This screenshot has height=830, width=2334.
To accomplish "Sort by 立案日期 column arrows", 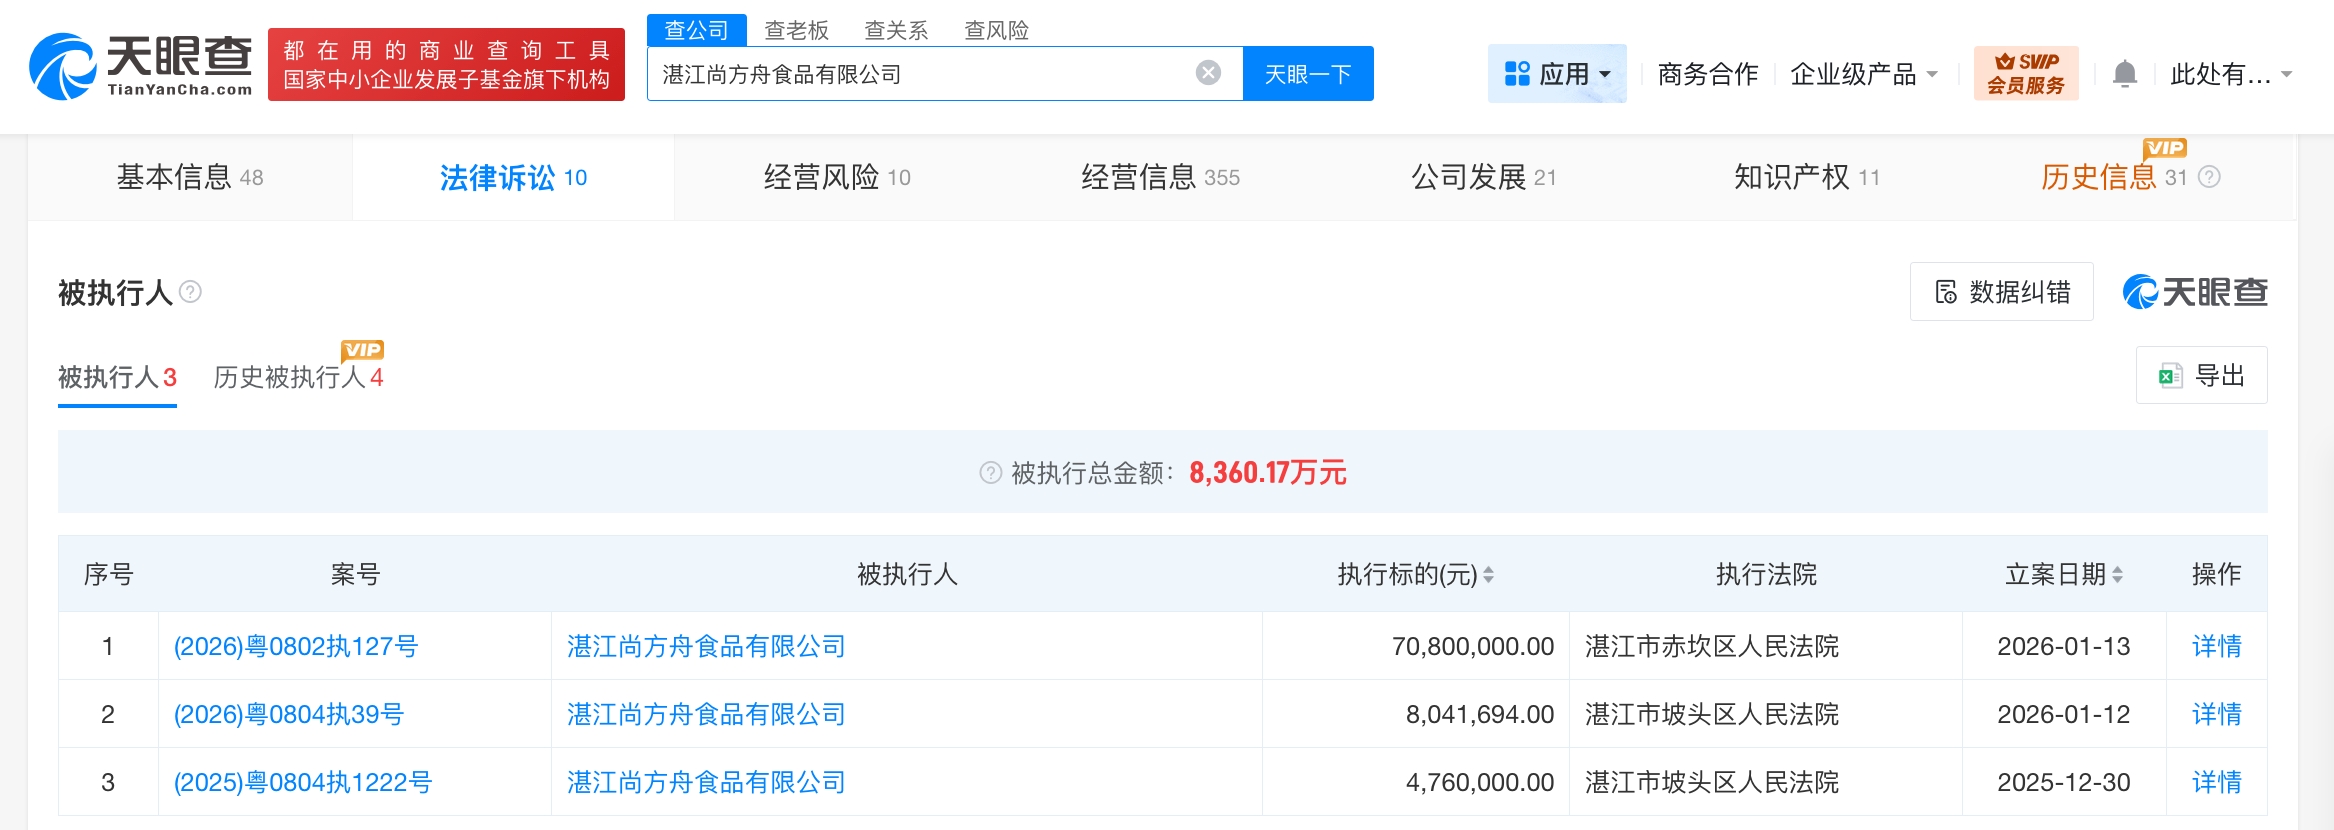I will [x=2117, y=575].
